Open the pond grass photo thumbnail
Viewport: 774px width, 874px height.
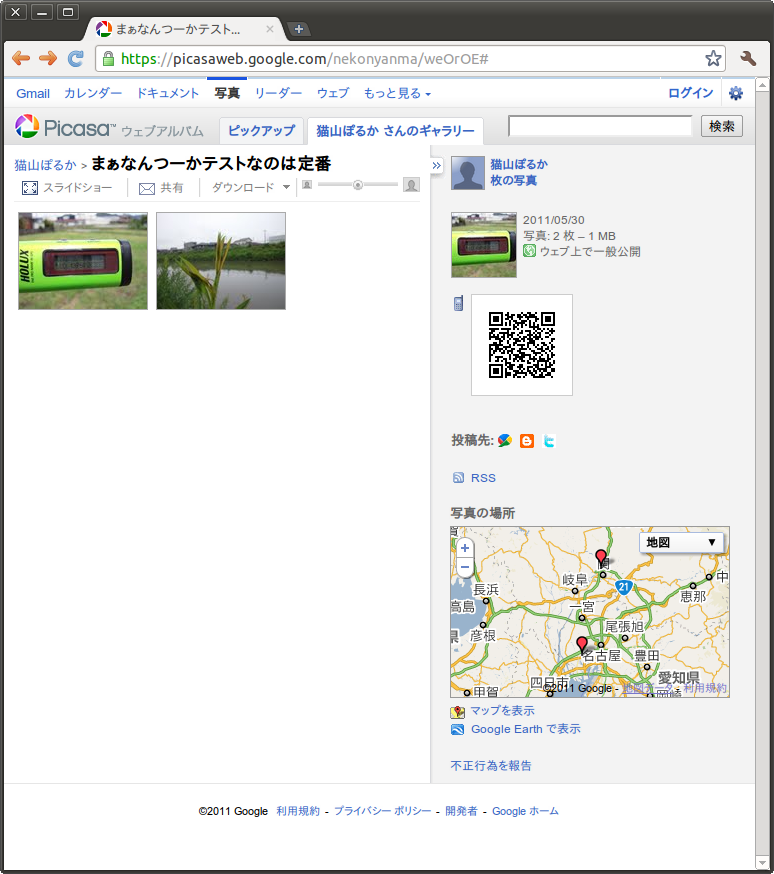coord(221,260)
